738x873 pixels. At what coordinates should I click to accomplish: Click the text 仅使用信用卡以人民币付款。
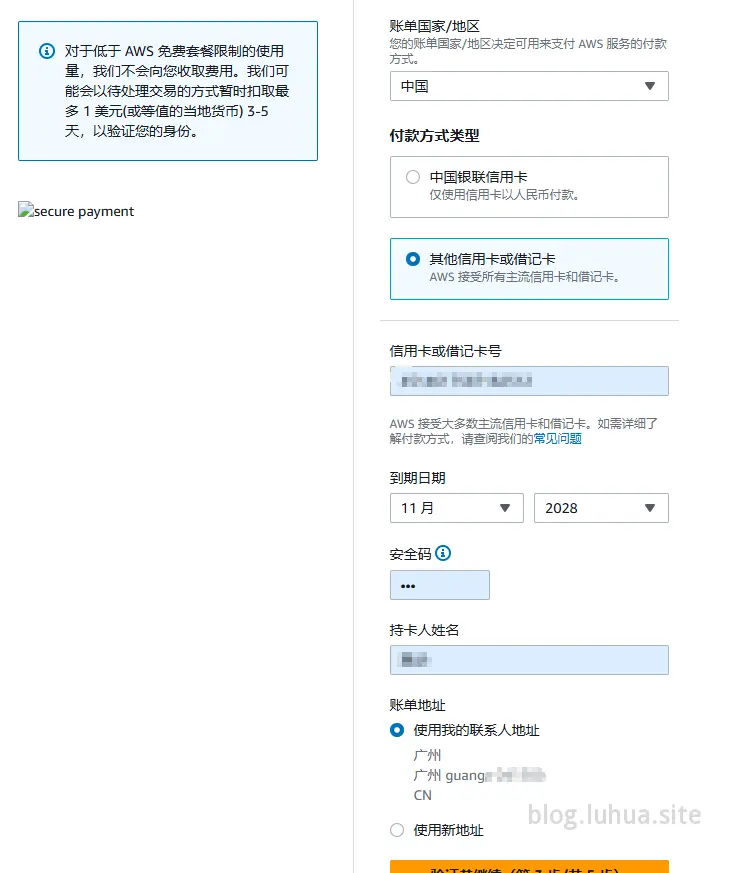[x=504, y=195]
